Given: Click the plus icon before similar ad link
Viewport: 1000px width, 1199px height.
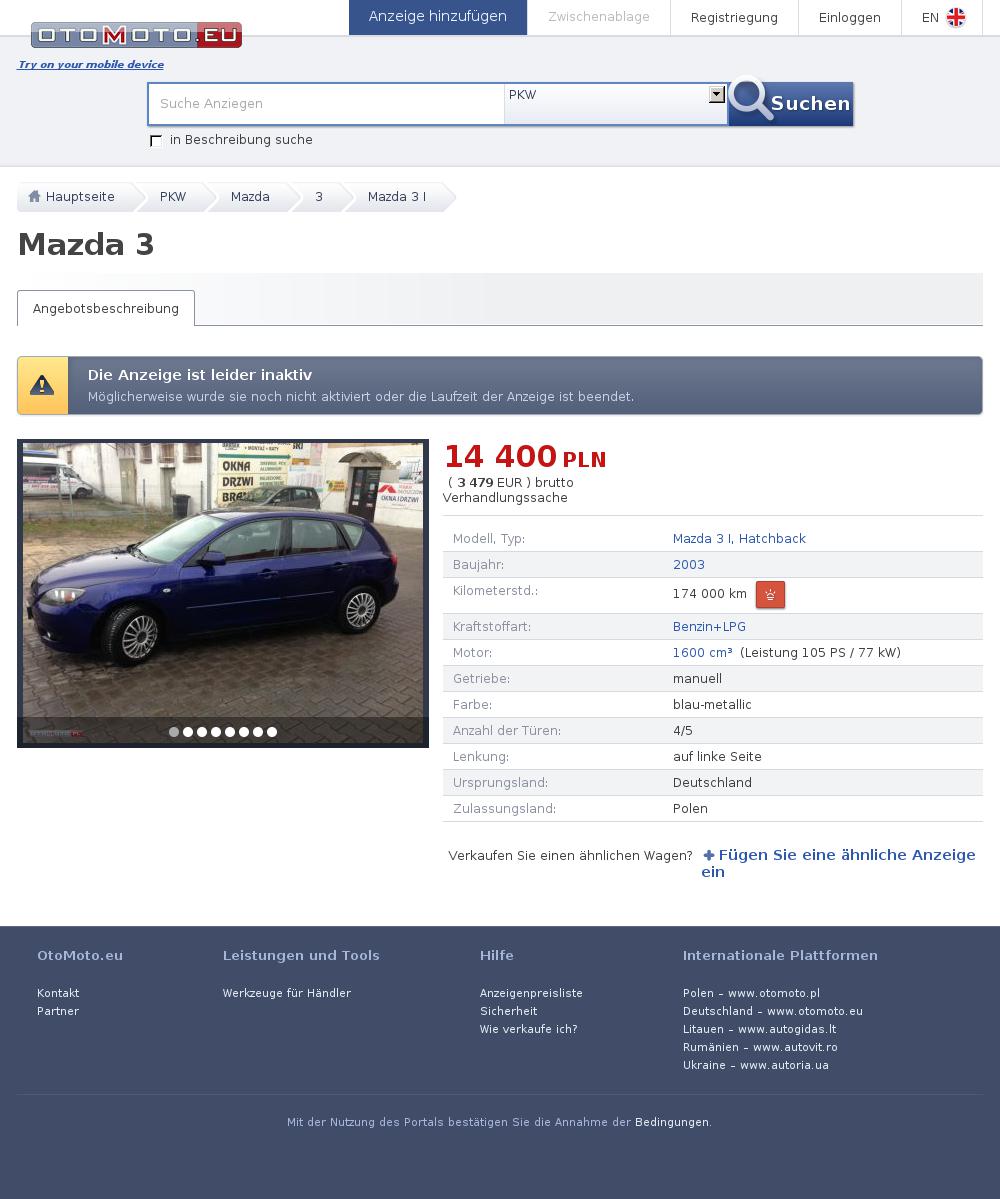Looking at the screenshot, I should [709, 855].
